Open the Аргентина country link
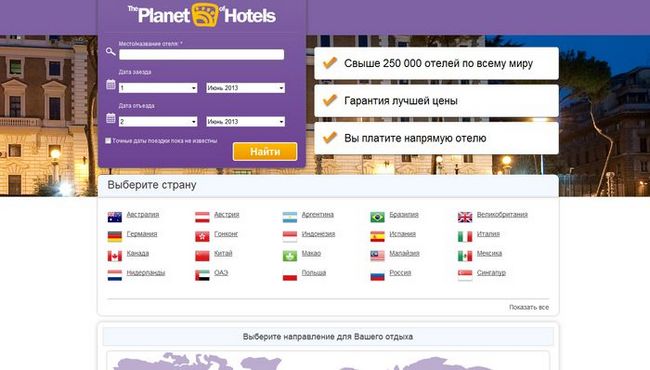Screen dimensions: 650x370 point(318,215)
